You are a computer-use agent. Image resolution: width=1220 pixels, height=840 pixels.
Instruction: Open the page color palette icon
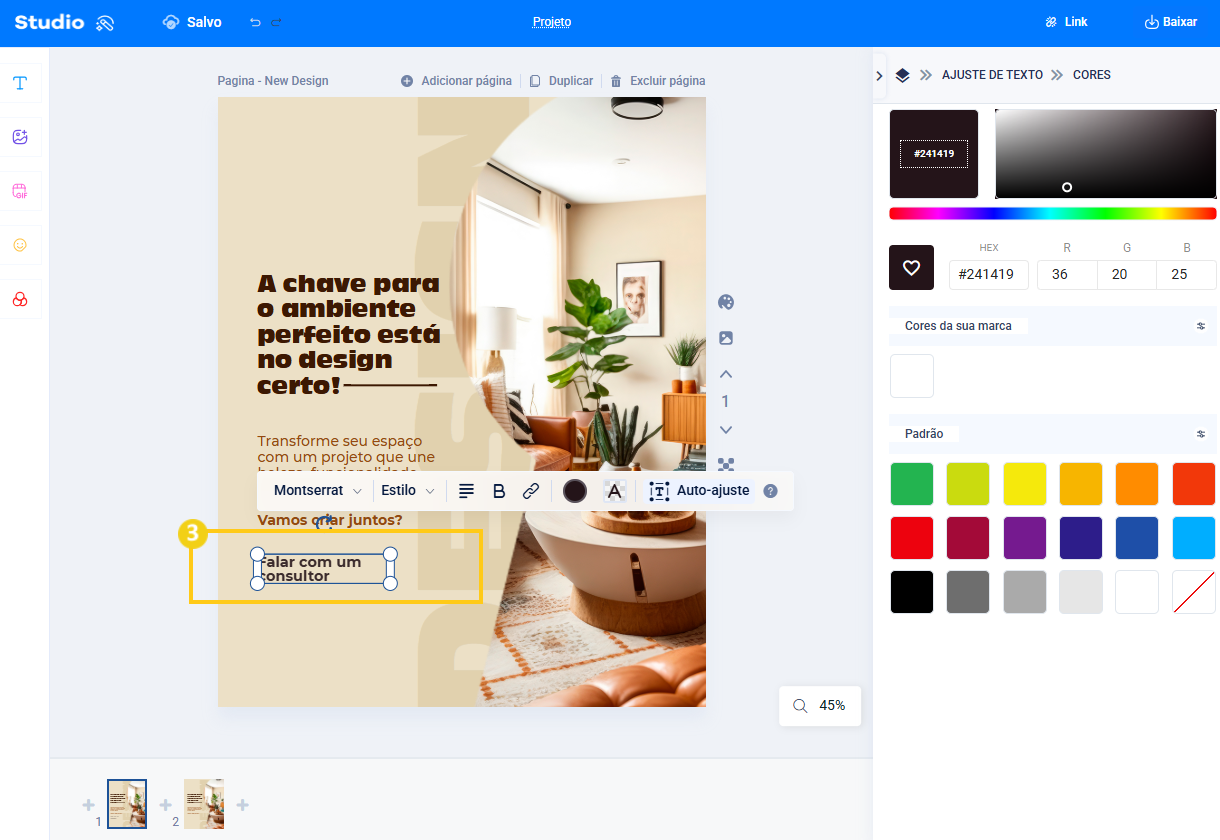(726, 302)
